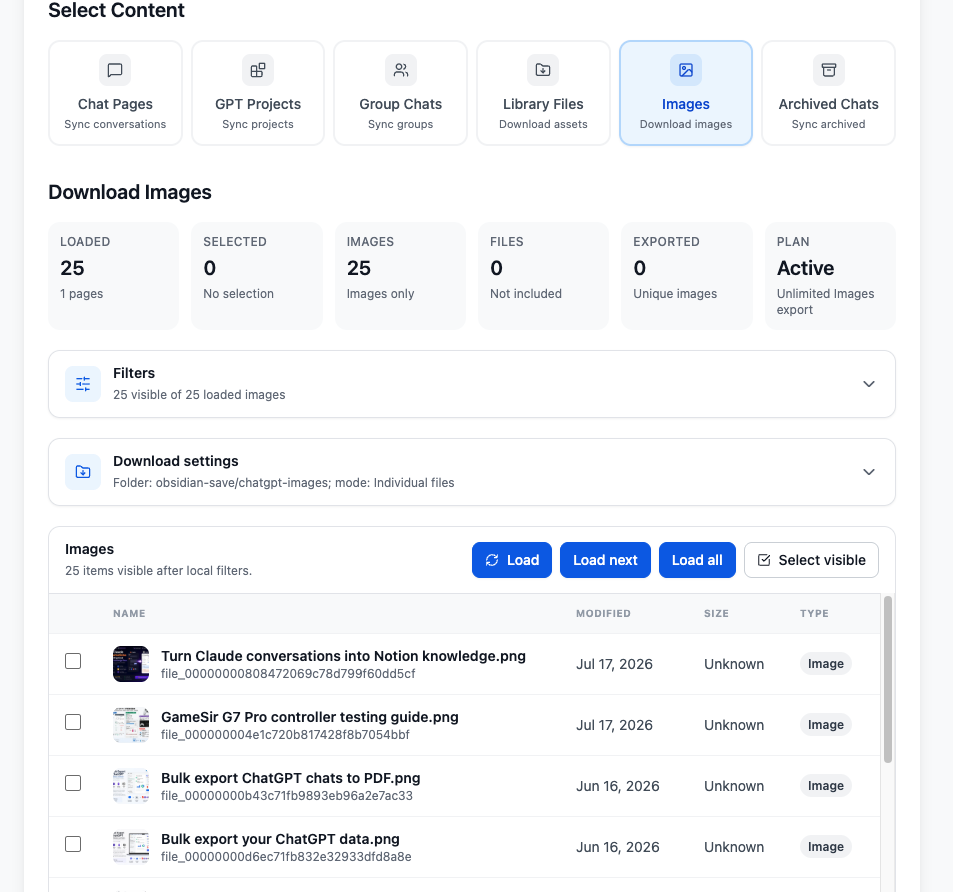The image size is (953, 892).
Task: Open thumbnail of Bulk export ChatGPT chats to PDF
Action: coord(131,786)
